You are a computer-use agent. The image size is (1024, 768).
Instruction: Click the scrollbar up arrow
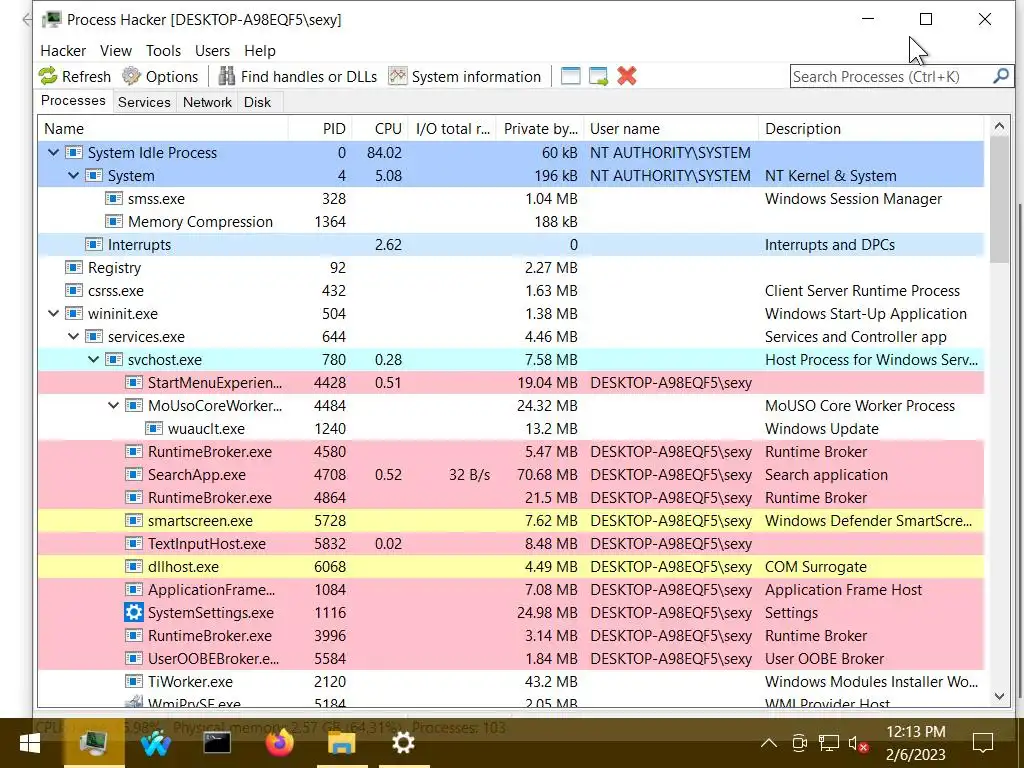[x=999, y=127]
